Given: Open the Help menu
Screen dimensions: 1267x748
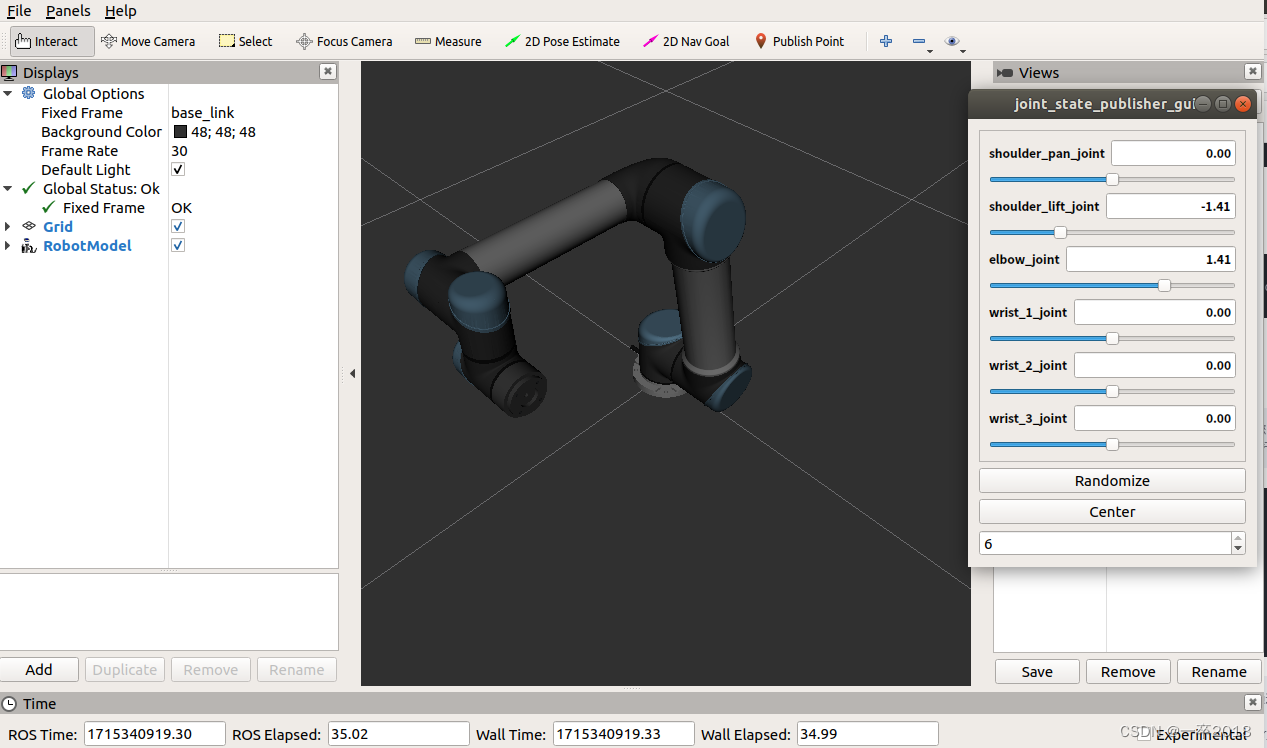Looking at the screenshot, I should (x=121, y=11).
